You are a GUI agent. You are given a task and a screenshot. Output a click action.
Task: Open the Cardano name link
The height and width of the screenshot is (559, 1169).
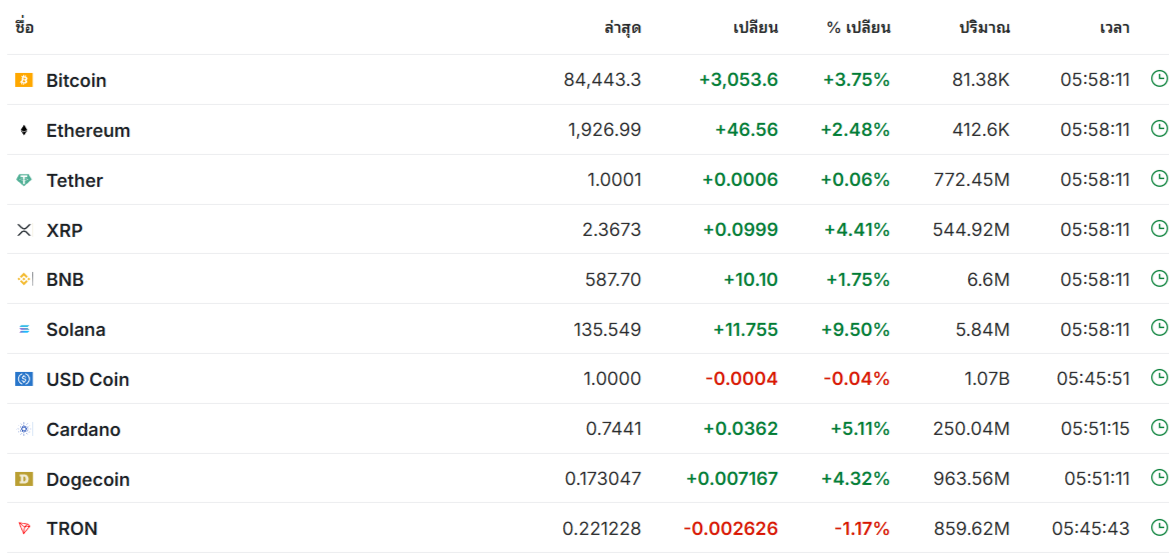click(x=84, y=429)
